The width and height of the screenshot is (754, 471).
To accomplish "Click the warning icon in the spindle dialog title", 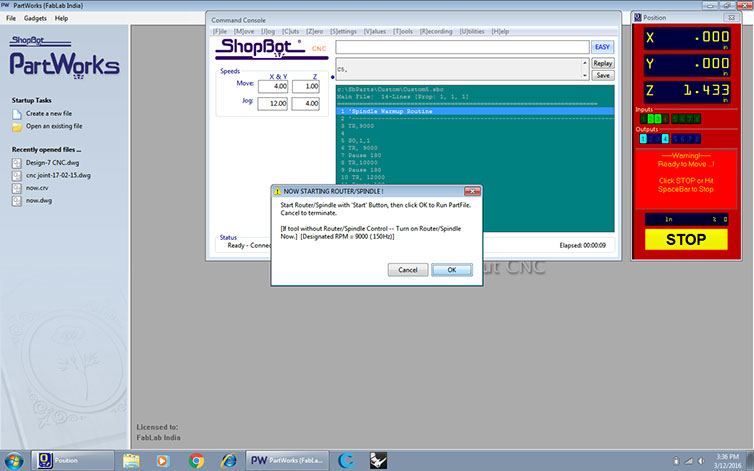I will (277, 191).
